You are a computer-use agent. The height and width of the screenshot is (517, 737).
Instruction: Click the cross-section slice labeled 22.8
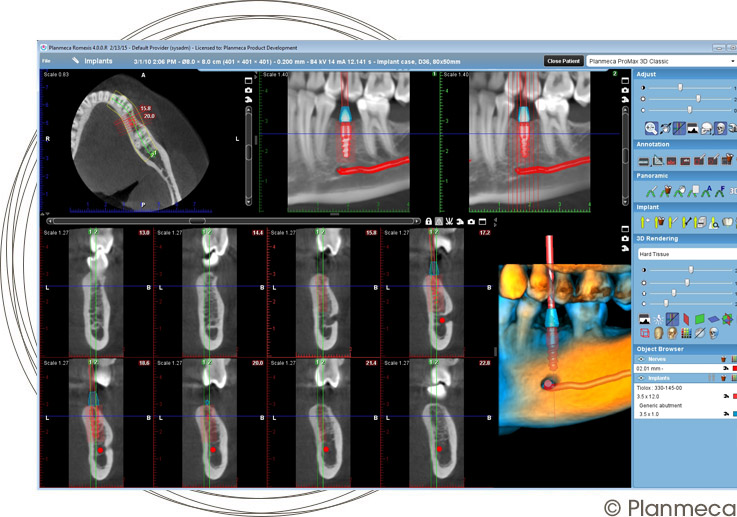[437, 423]
